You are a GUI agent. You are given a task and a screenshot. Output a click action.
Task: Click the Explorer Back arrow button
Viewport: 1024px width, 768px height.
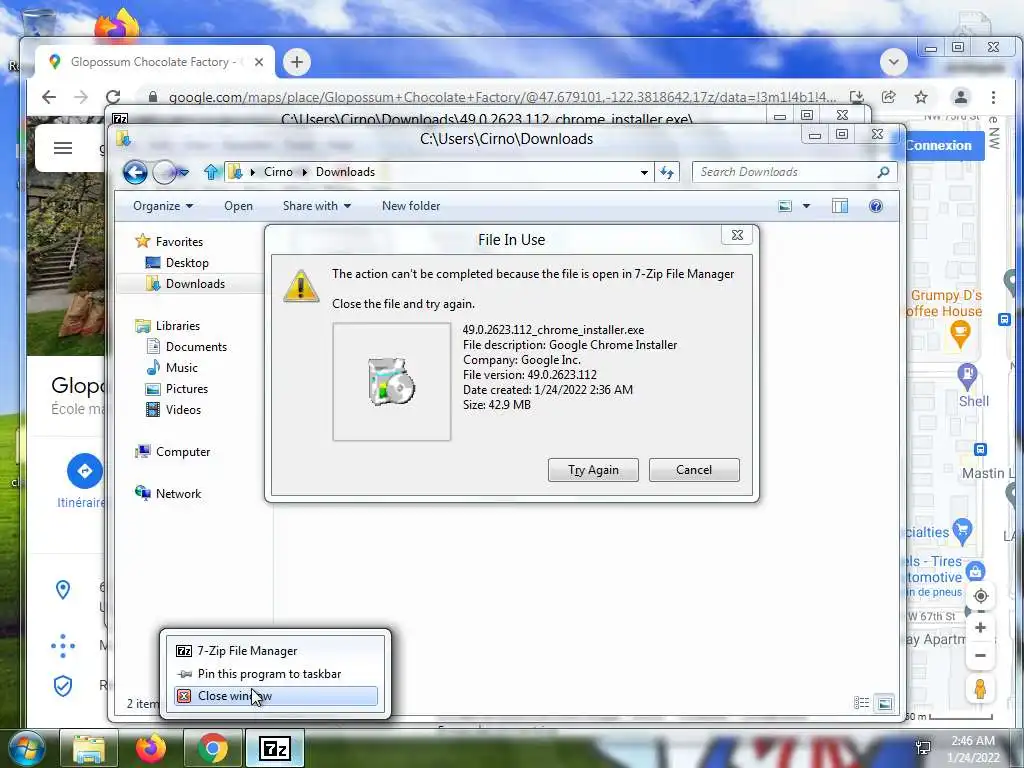(x=135, y=172)
